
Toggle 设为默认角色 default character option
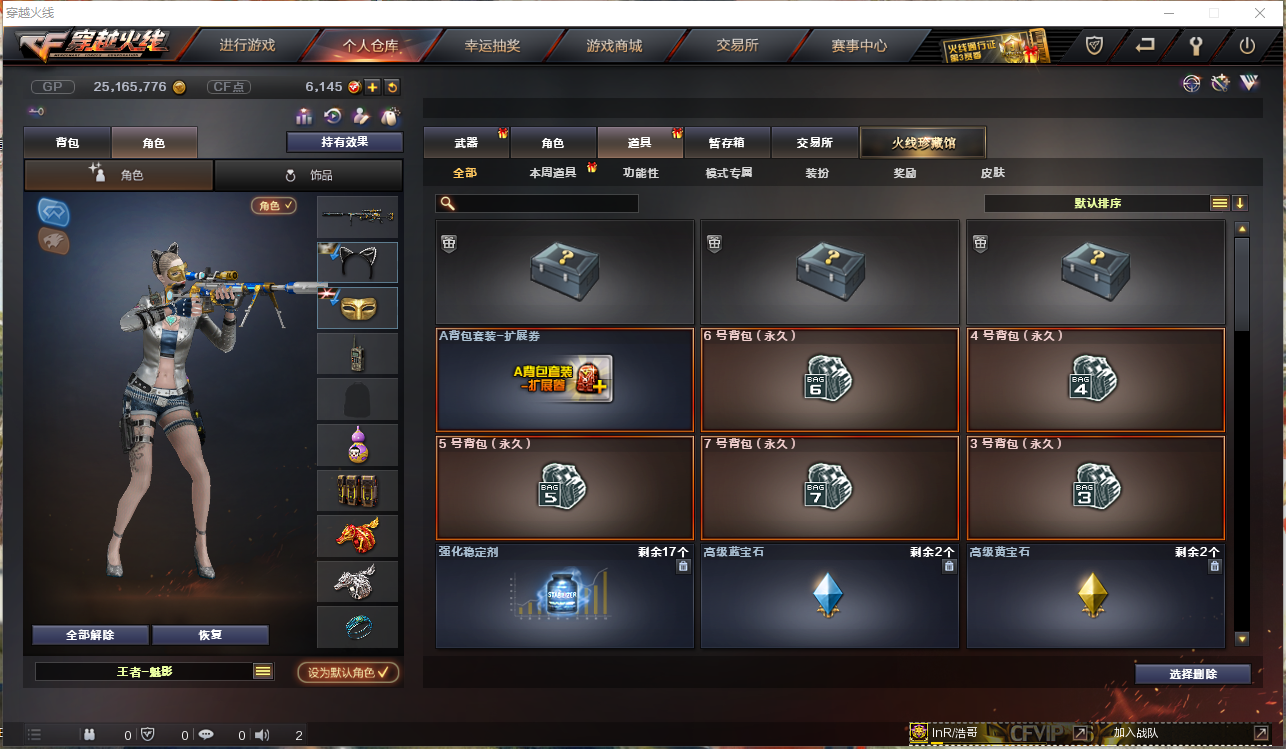(349, 672)
